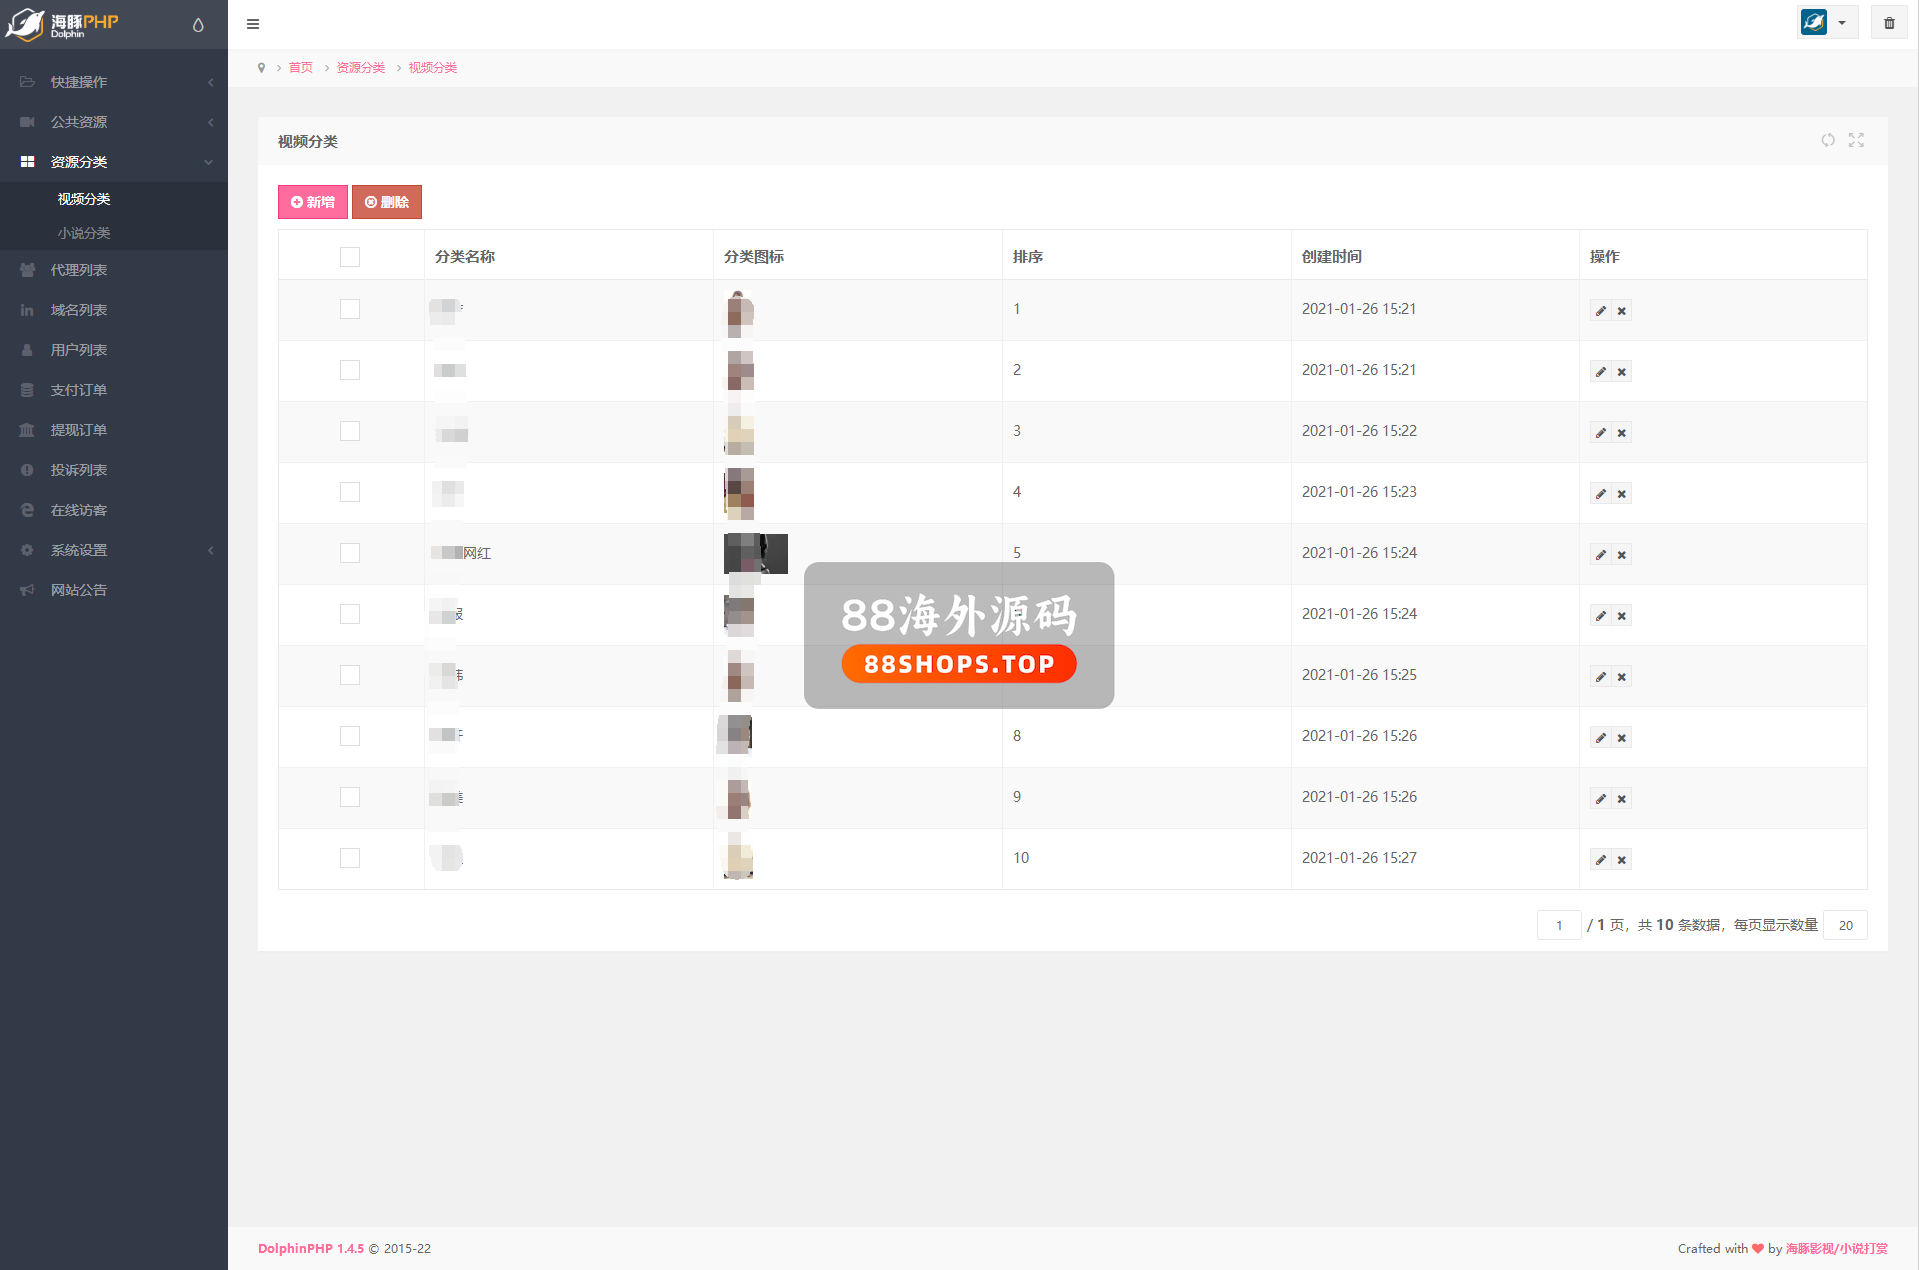Open 小说分类 in the sidebar
The height and width of the screenshot is (1270, 1919).
(84, 233)
